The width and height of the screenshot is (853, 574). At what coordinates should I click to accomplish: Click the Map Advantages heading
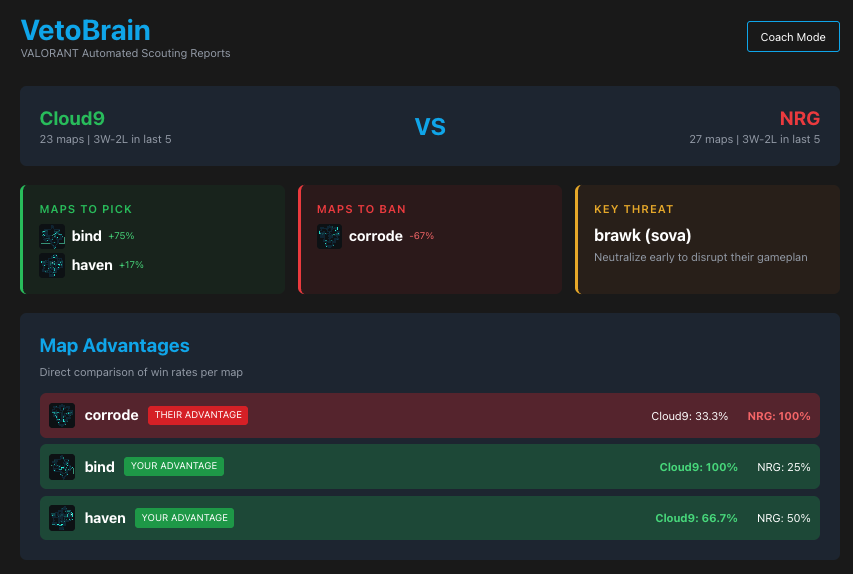coord(114,345)
